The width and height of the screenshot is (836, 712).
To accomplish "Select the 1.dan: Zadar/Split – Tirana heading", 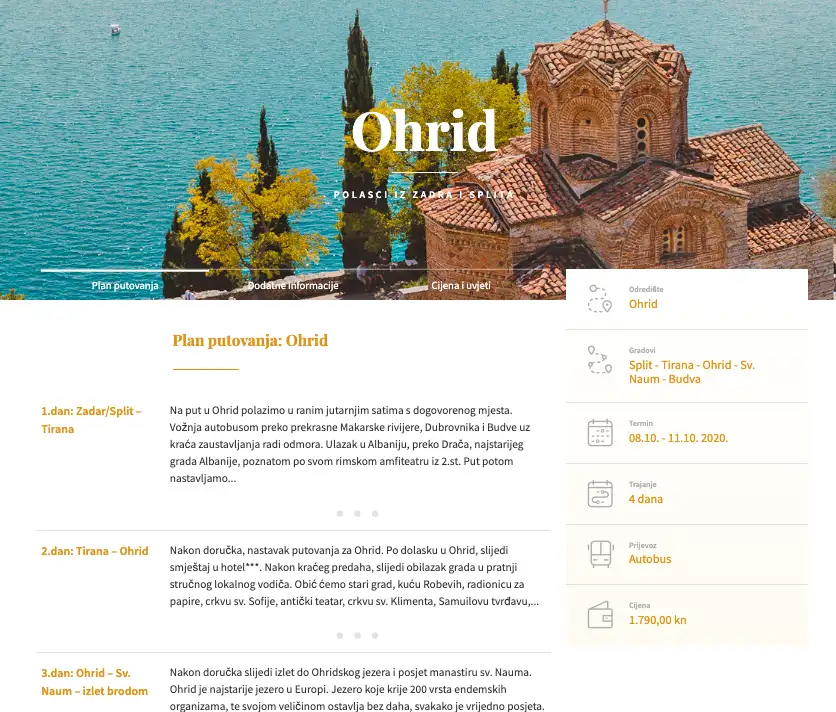I will click(x=91, y=419).
